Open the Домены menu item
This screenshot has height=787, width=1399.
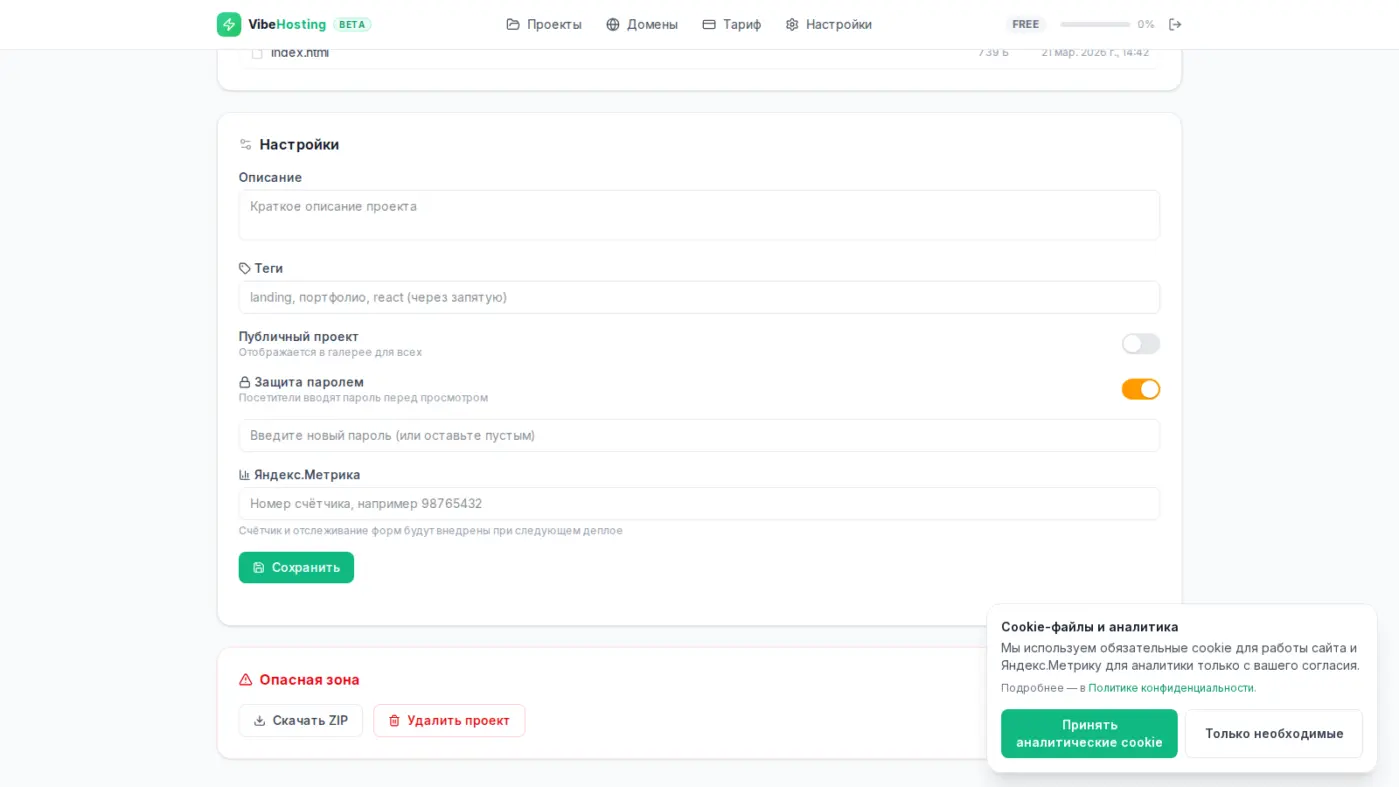point(642,24)
